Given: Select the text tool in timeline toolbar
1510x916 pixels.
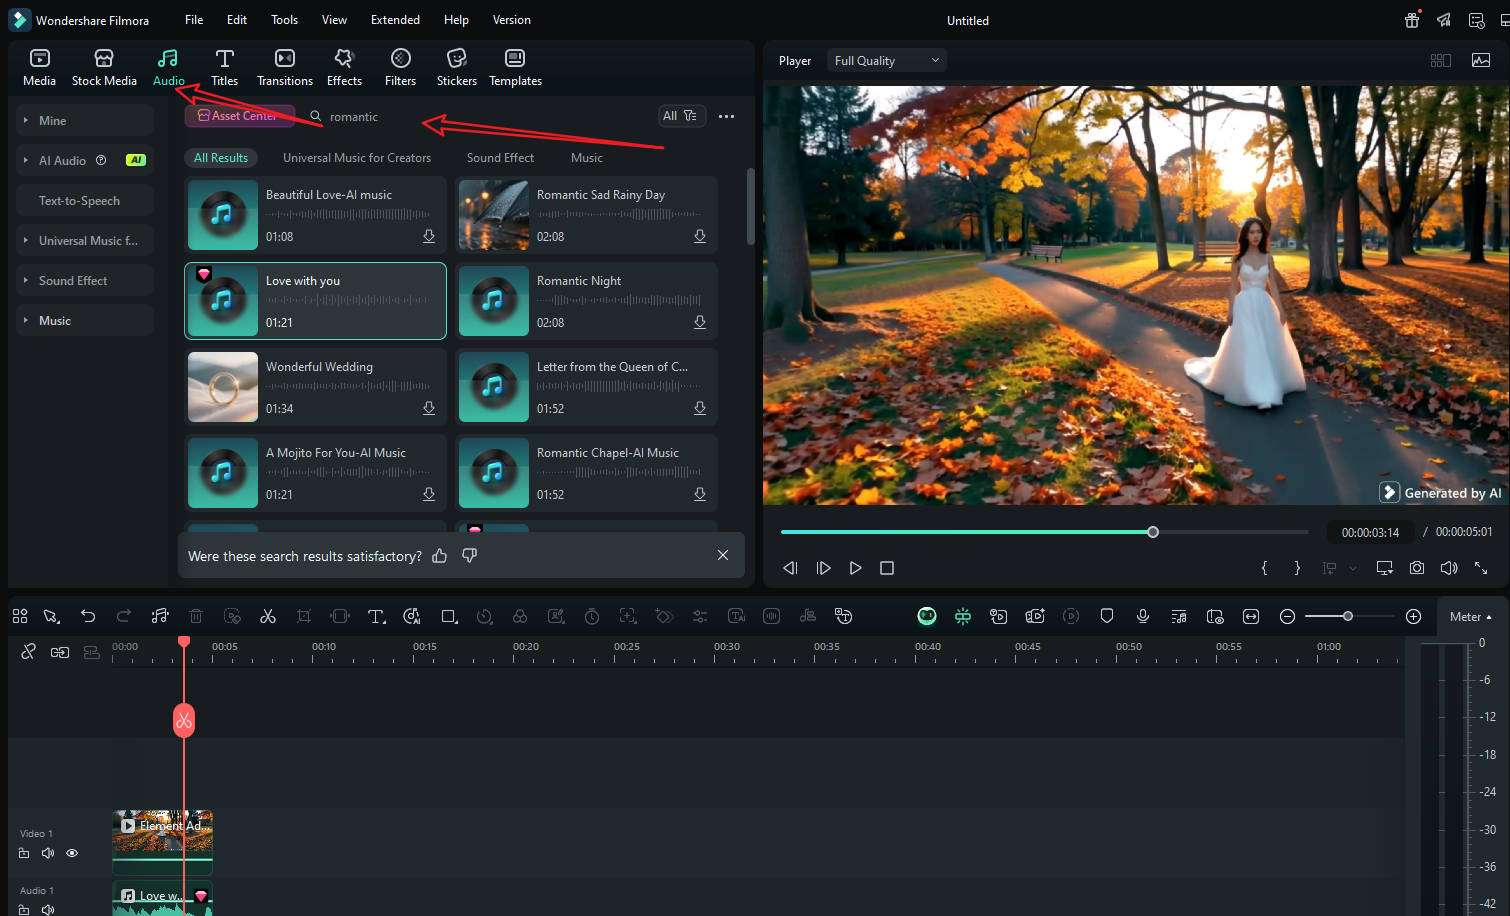Looking at the screenshot, I should (376, 617).
